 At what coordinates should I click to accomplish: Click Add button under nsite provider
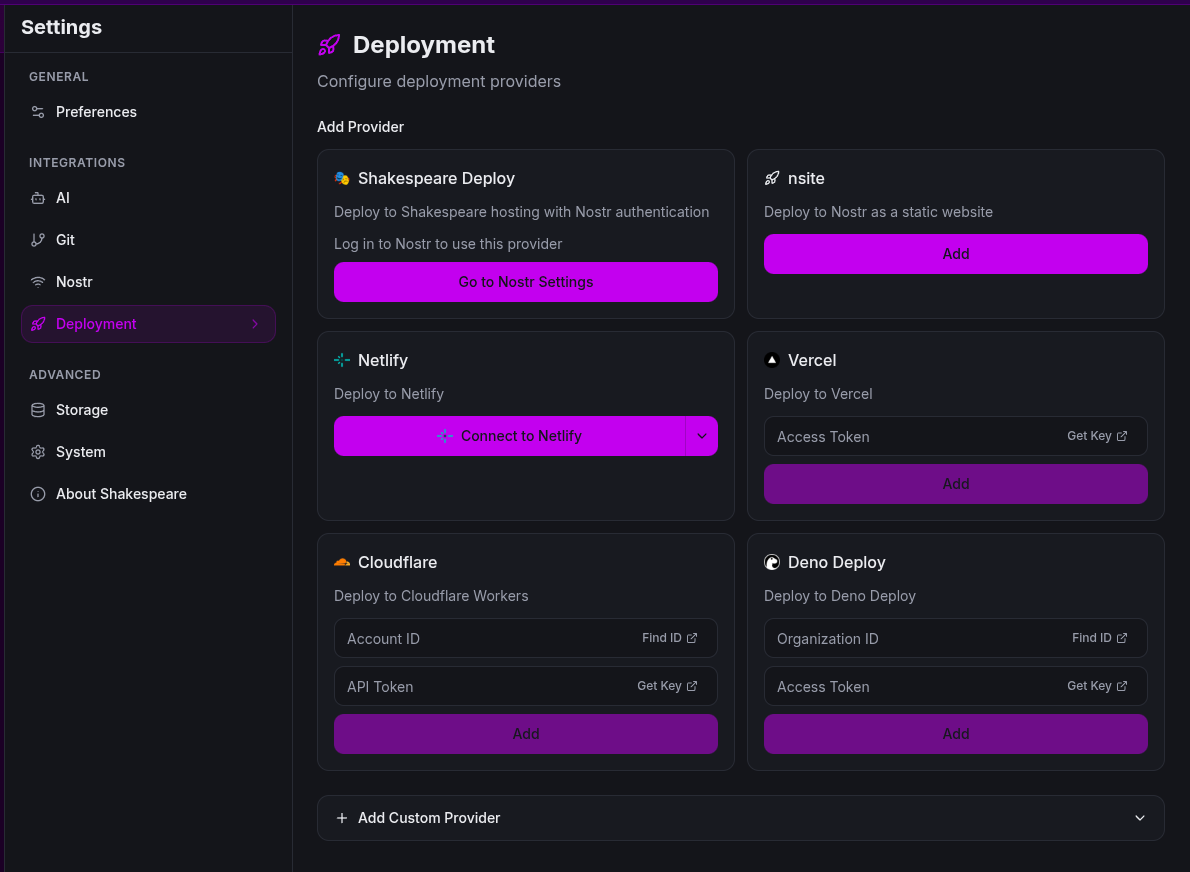coord(955,254)
